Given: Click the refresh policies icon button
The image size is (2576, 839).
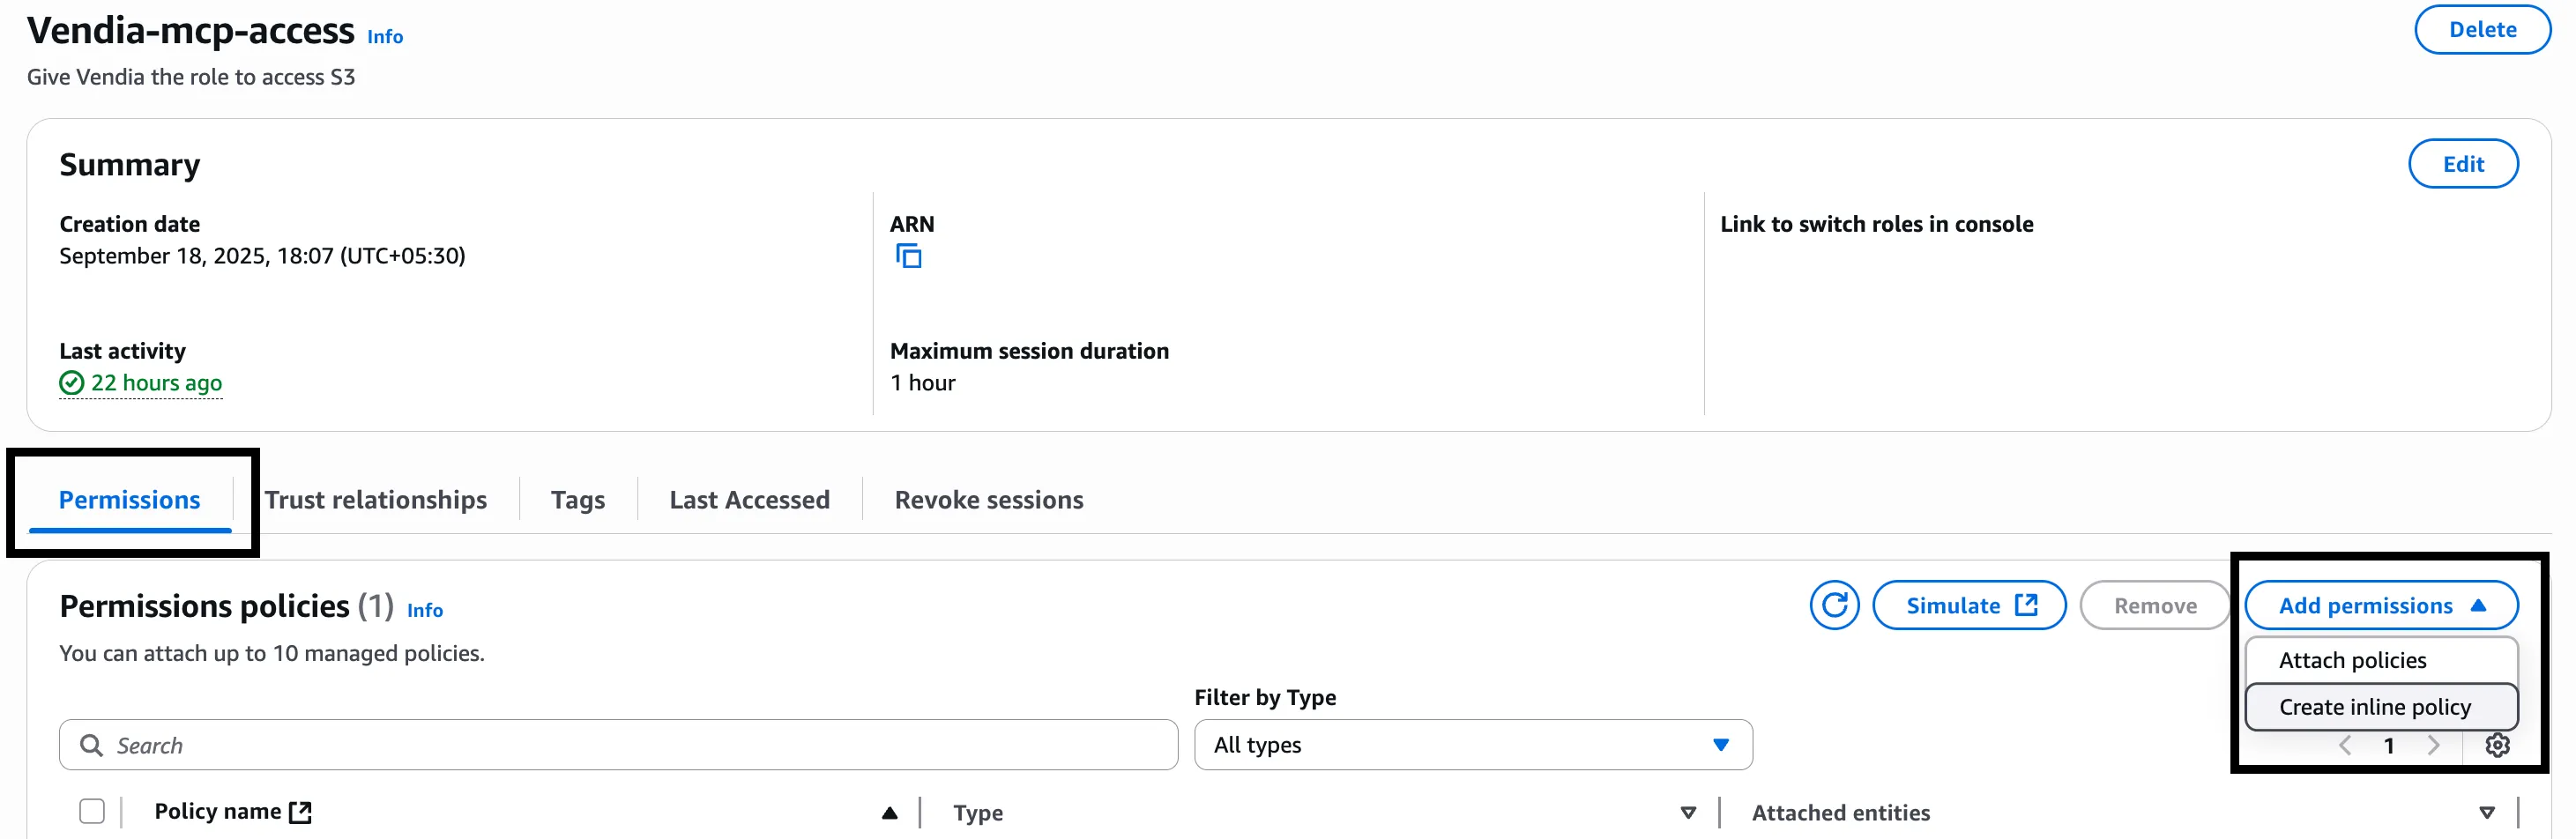Looking at the screenshot, I should point(1833,605).
